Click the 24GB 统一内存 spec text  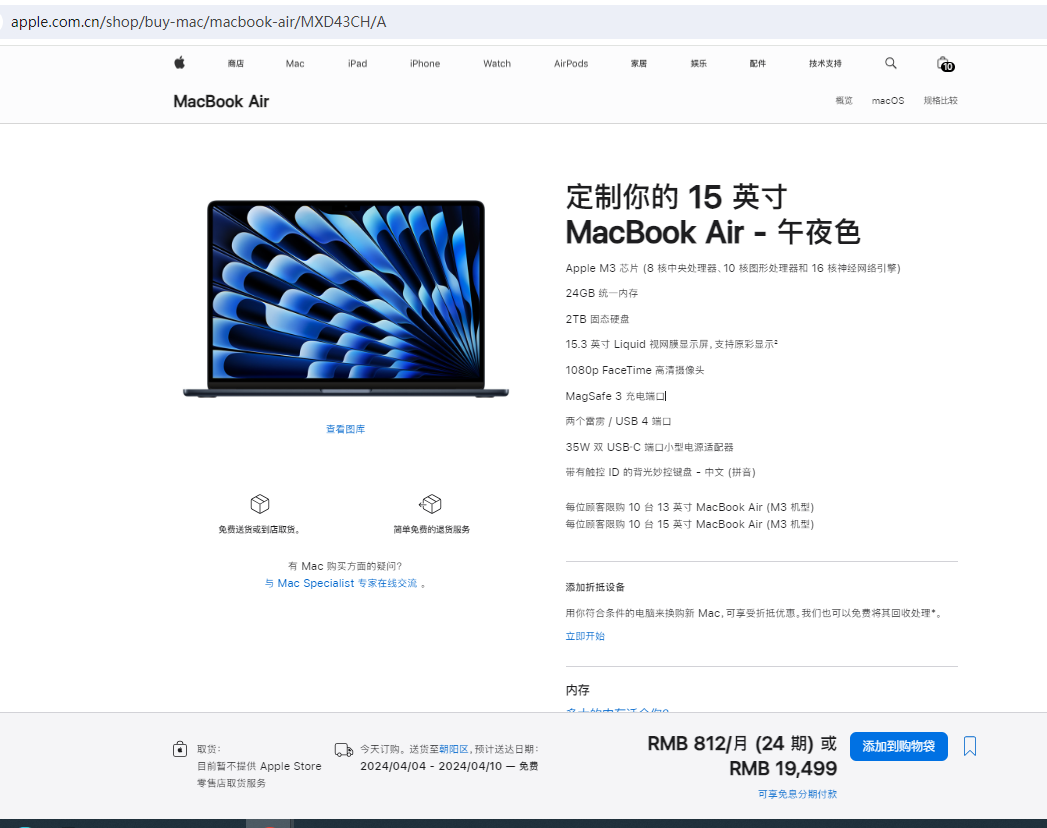[x=602, y=293]
